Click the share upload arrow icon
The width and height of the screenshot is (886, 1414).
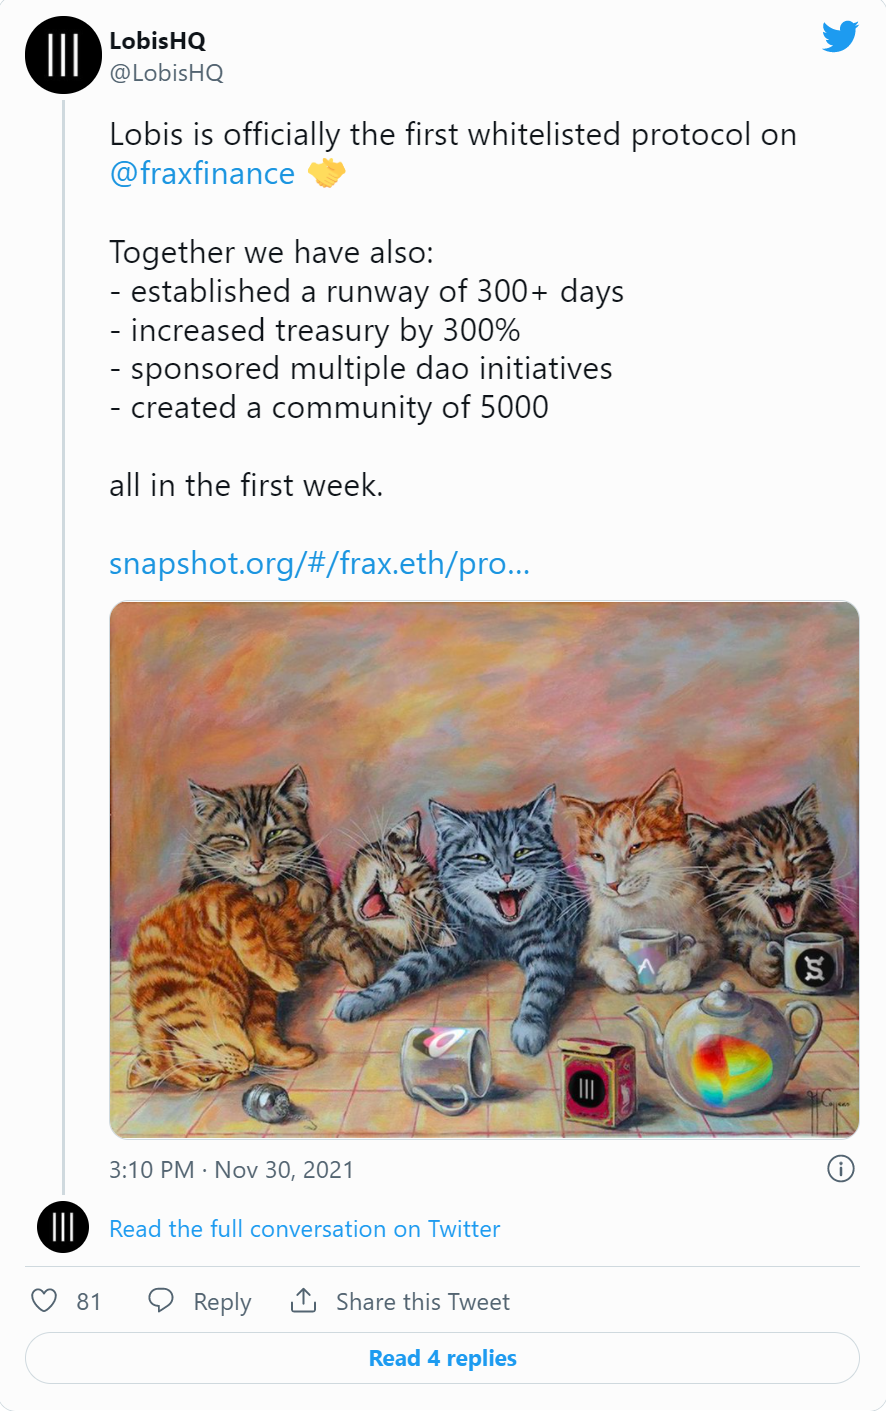point(303,1300)
